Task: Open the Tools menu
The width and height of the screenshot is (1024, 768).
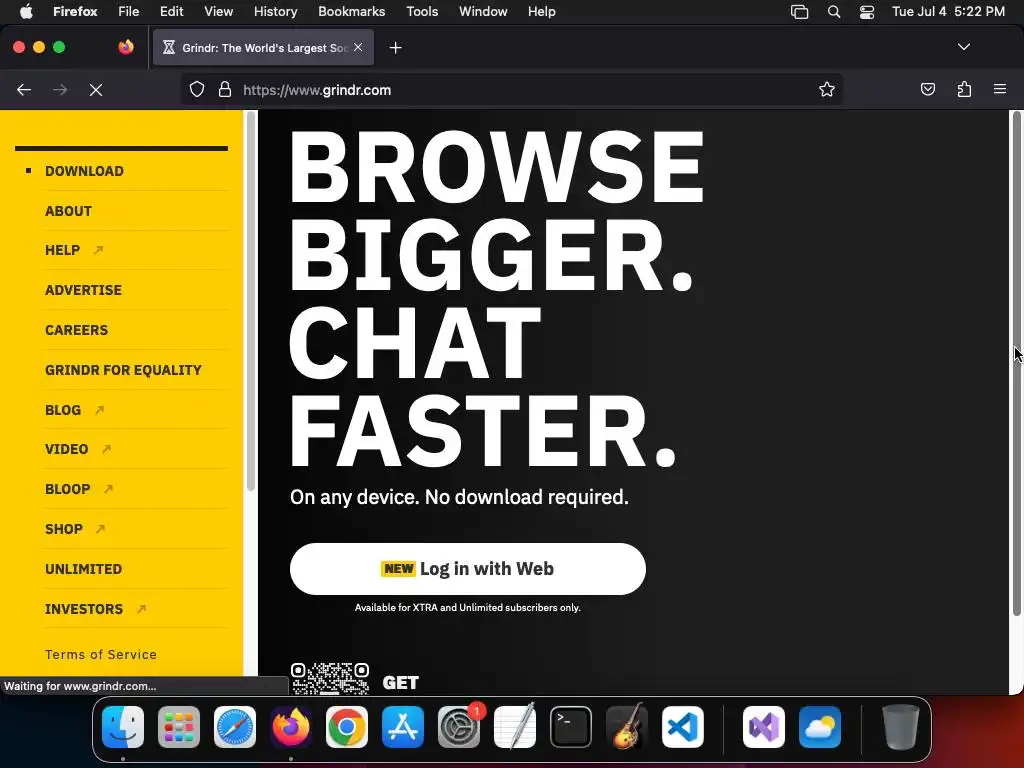Action: click(422, 11)
